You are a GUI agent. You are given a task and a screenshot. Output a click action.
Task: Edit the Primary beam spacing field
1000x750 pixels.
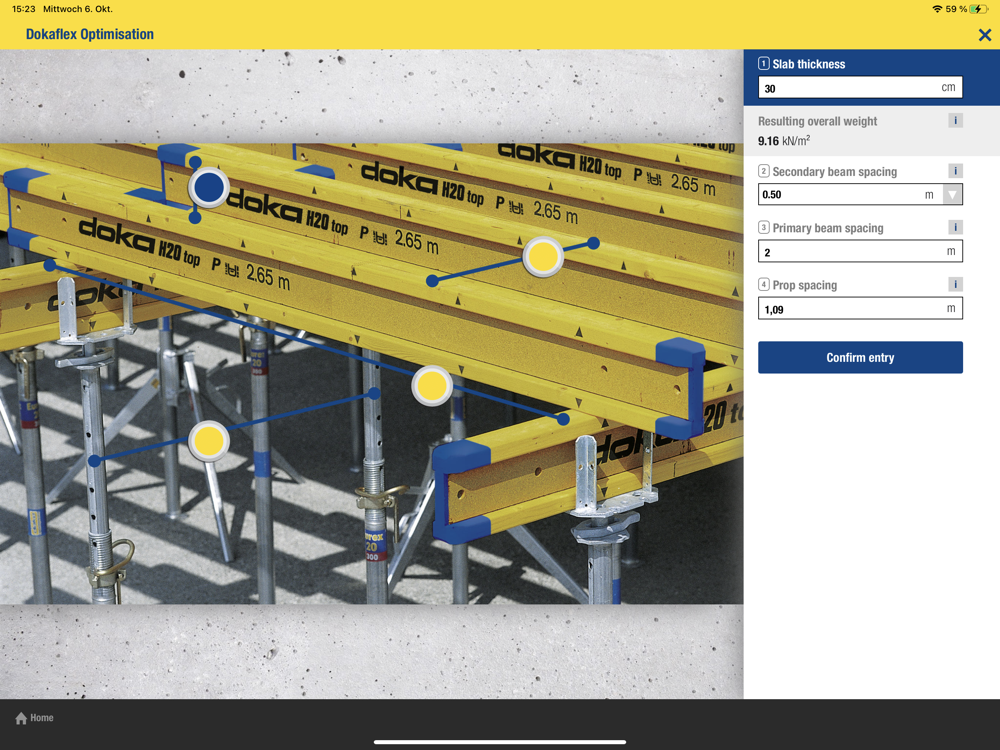[860, 251]
